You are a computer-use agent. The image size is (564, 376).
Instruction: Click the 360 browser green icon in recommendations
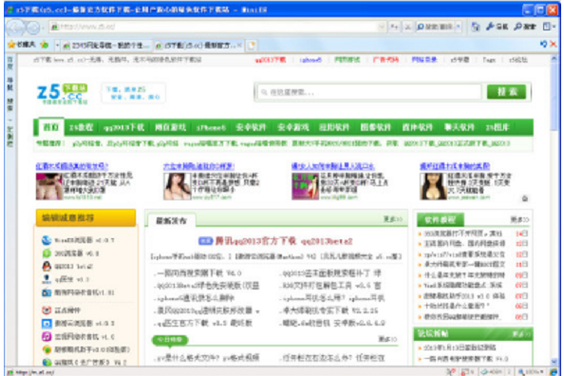tap(46, 253)
